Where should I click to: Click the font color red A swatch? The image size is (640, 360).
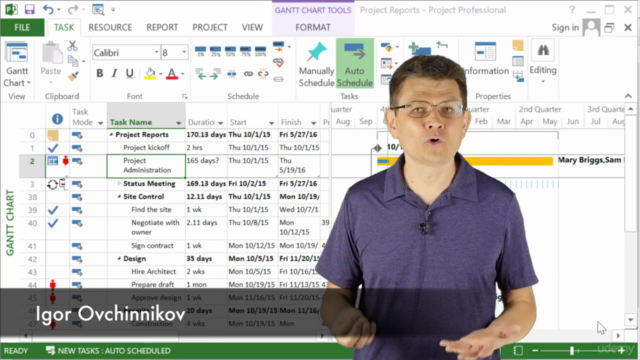coord(172,74)
